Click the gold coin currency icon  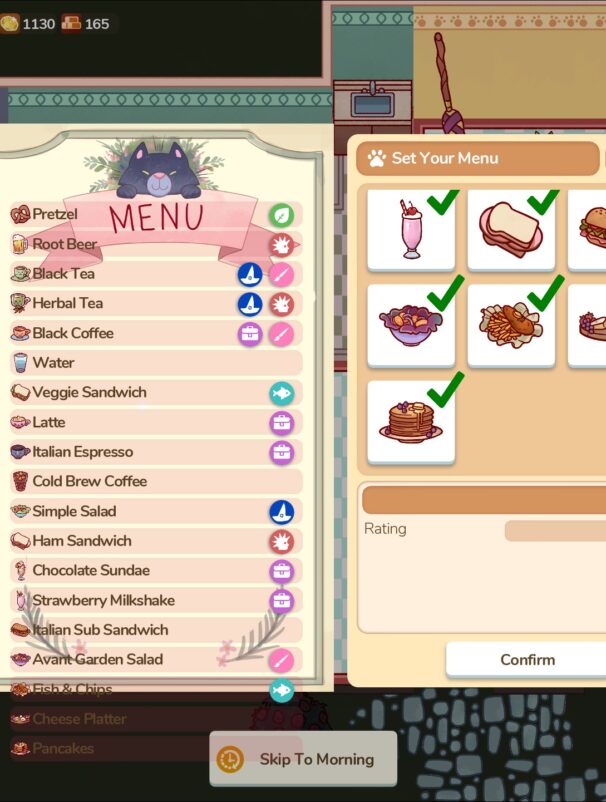click(x=9, y=24)
